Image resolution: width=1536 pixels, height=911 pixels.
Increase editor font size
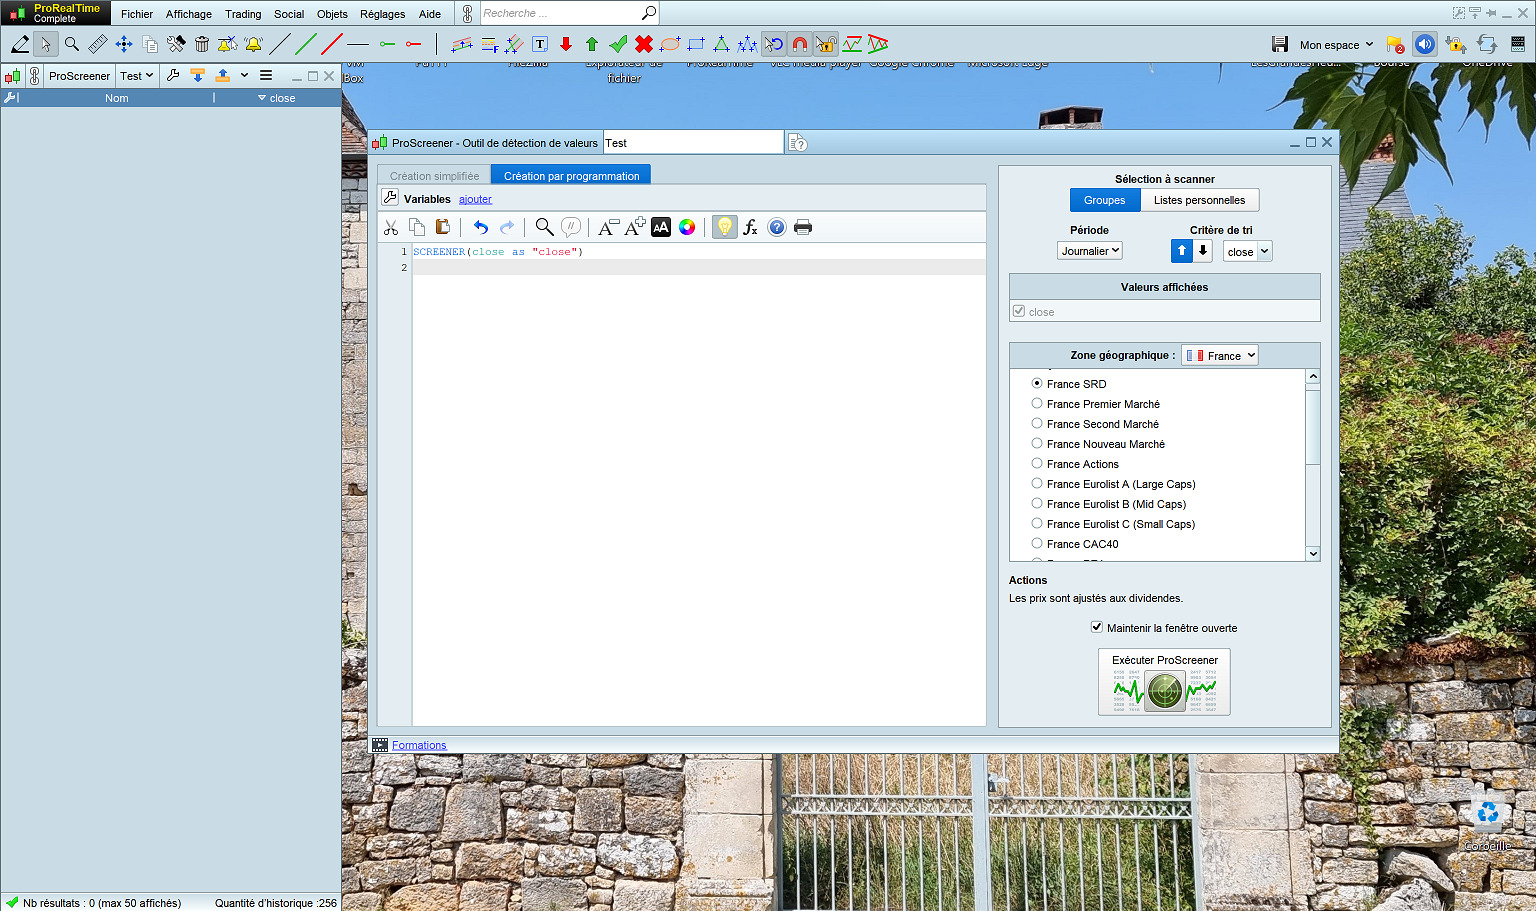[x=635, y=227]
